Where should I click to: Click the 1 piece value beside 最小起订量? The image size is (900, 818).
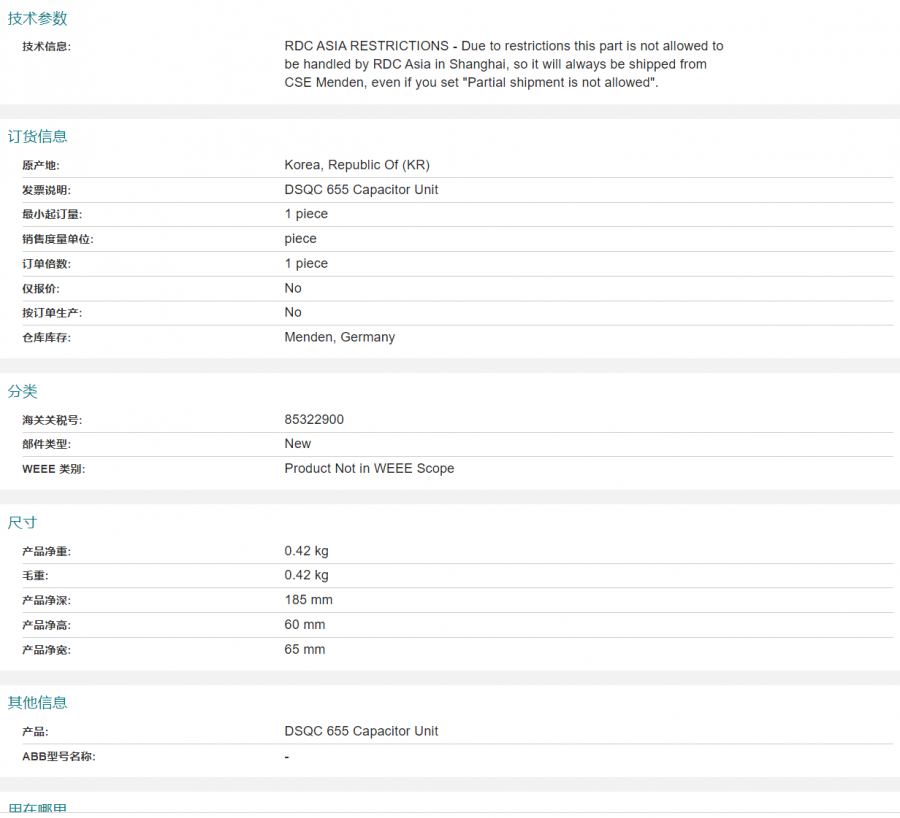pos(306,214)
